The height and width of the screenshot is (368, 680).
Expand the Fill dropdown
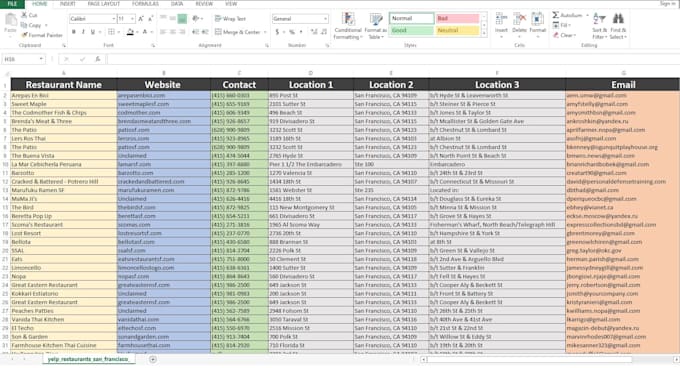(x=570, y=25)
